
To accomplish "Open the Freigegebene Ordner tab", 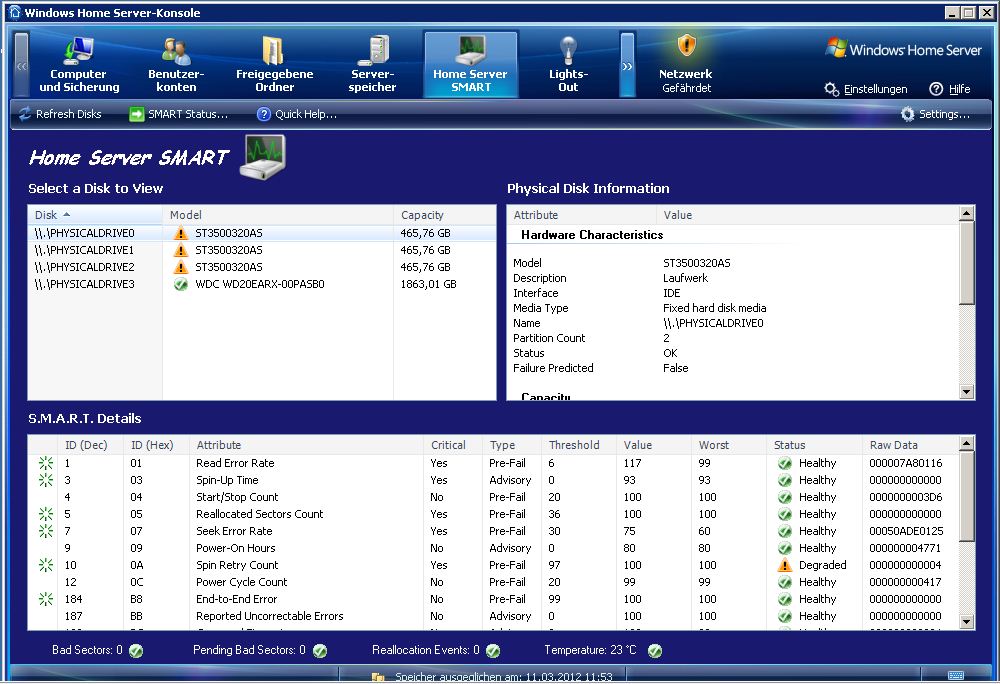I will (274, 66).
